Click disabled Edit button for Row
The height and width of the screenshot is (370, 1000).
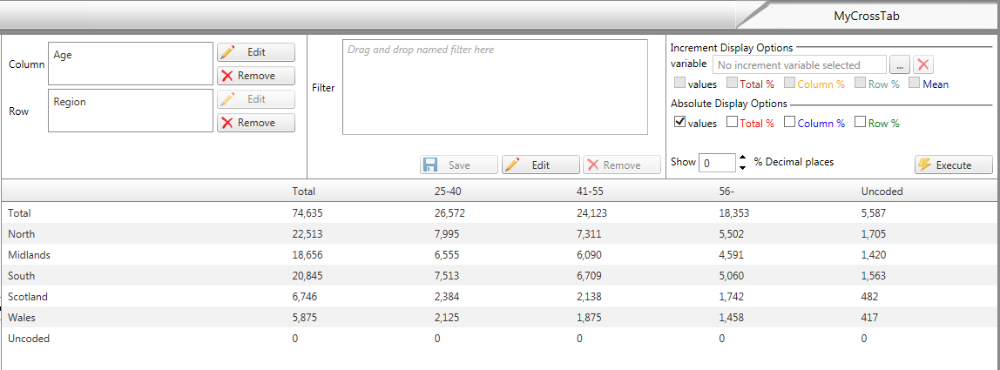(x=256, y=100)
